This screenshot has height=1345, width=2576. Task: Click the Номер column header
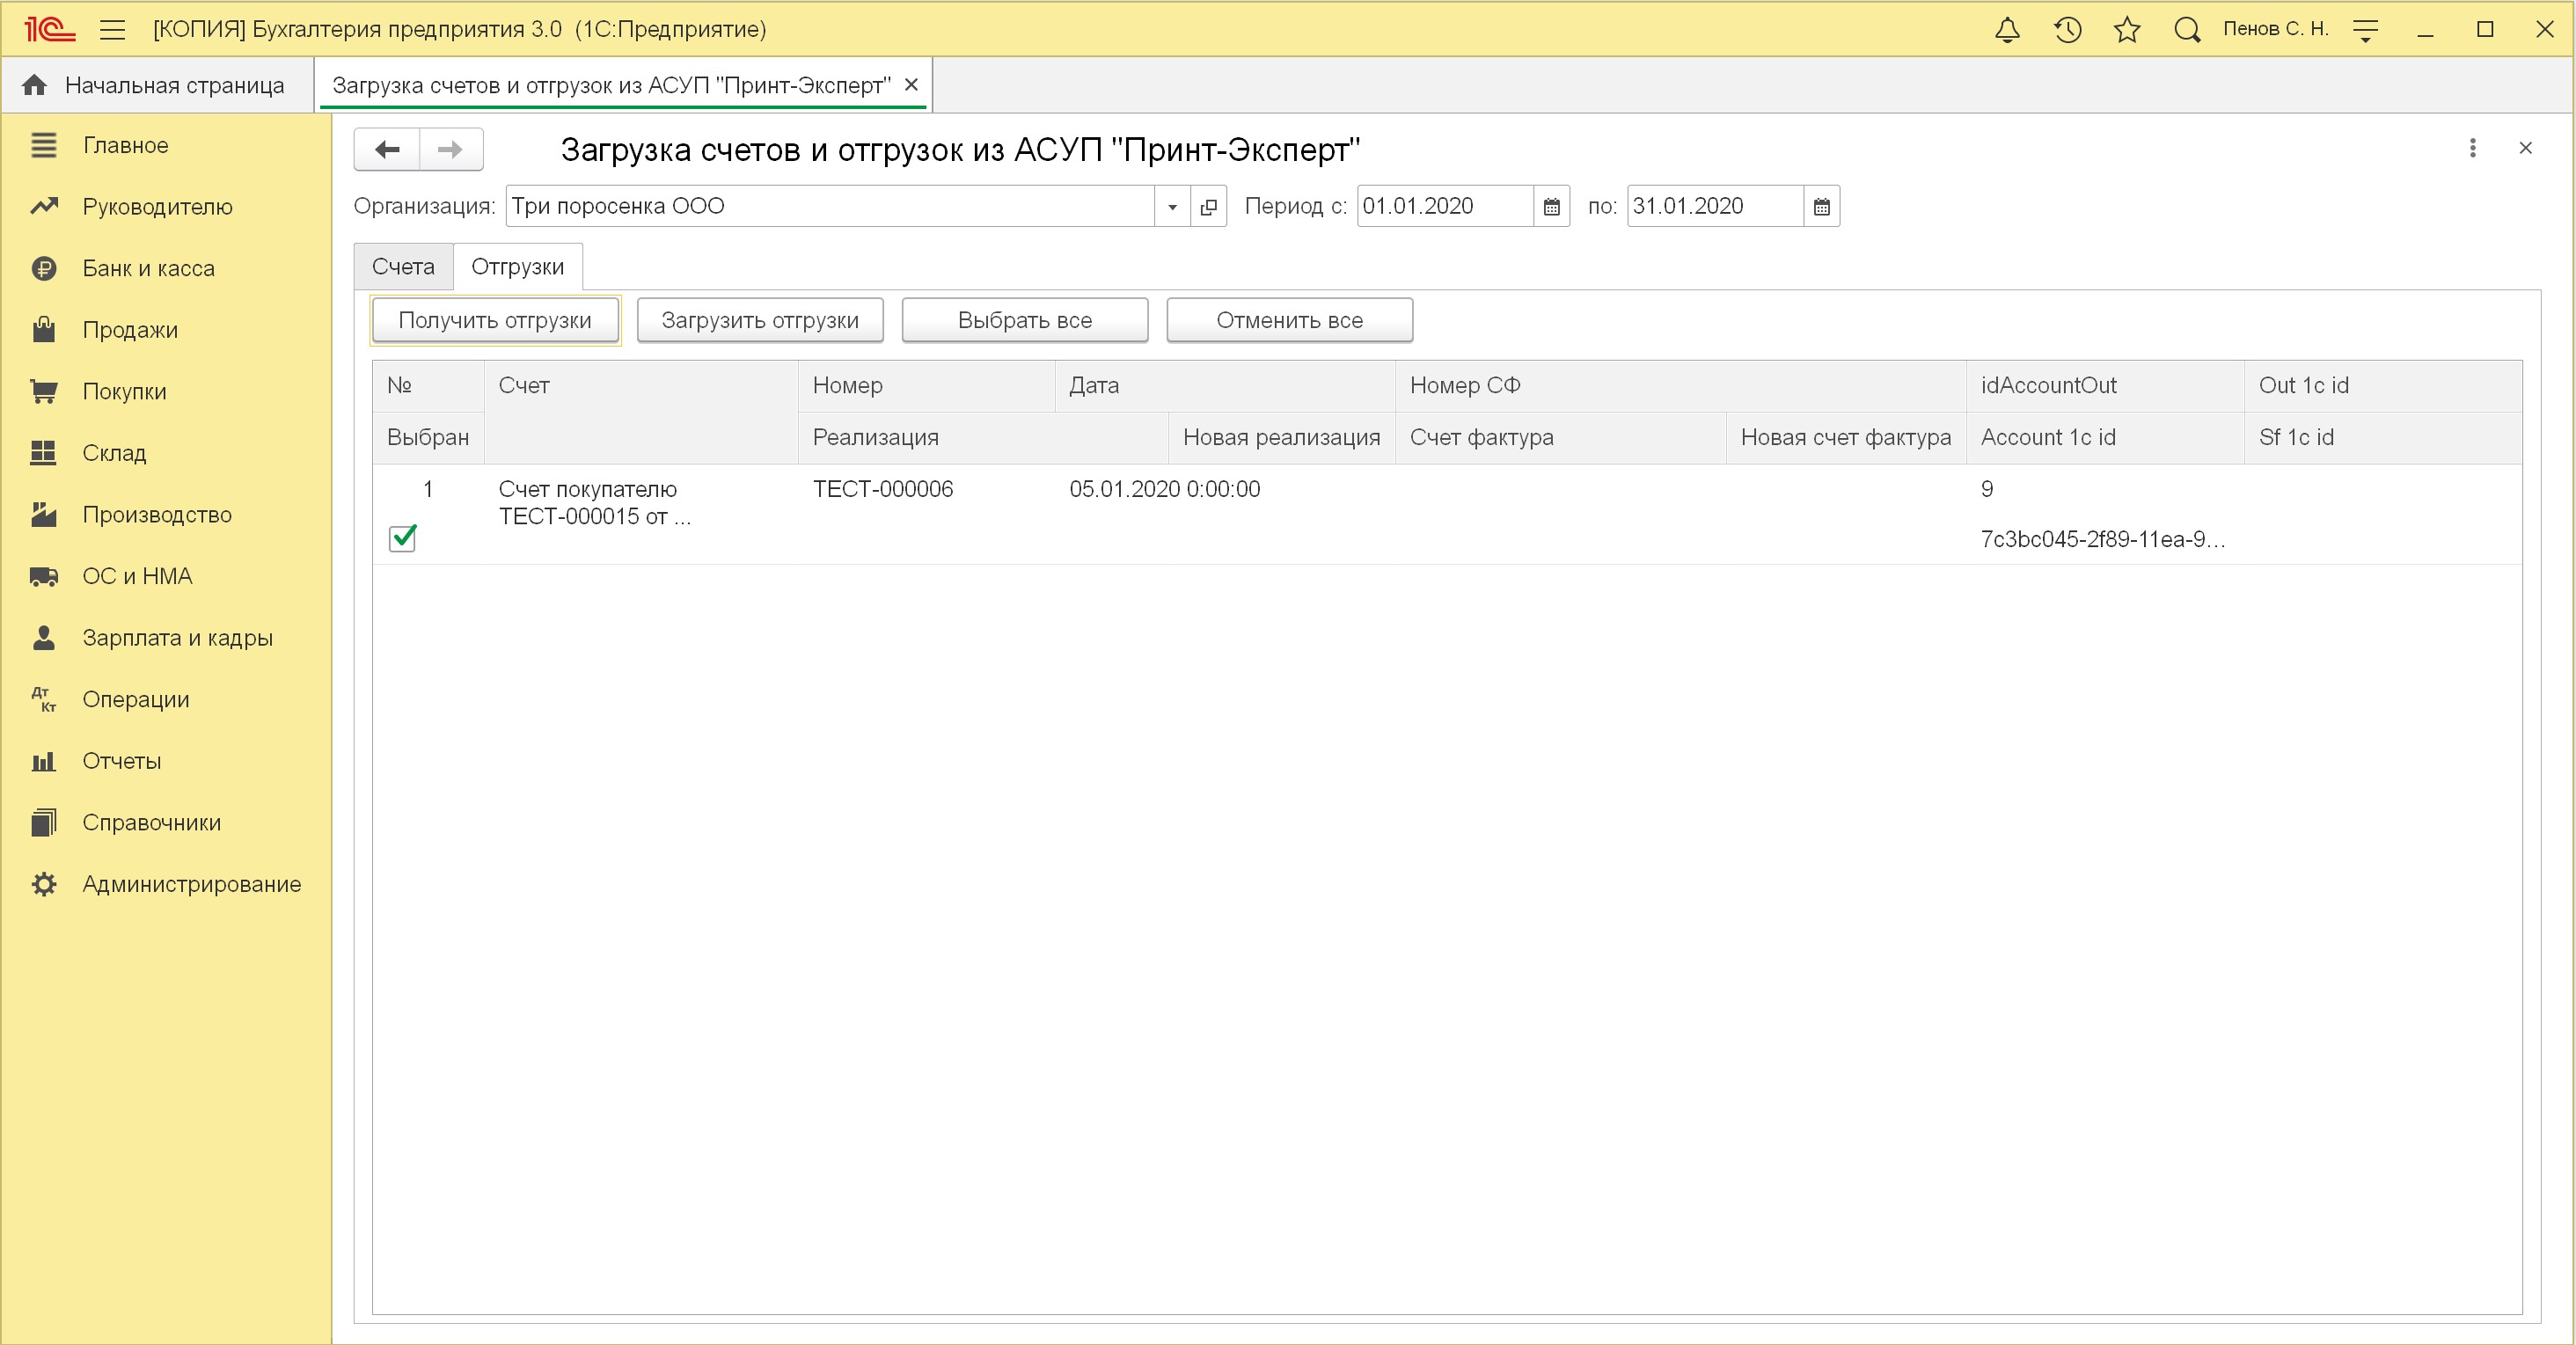[927, 386]
